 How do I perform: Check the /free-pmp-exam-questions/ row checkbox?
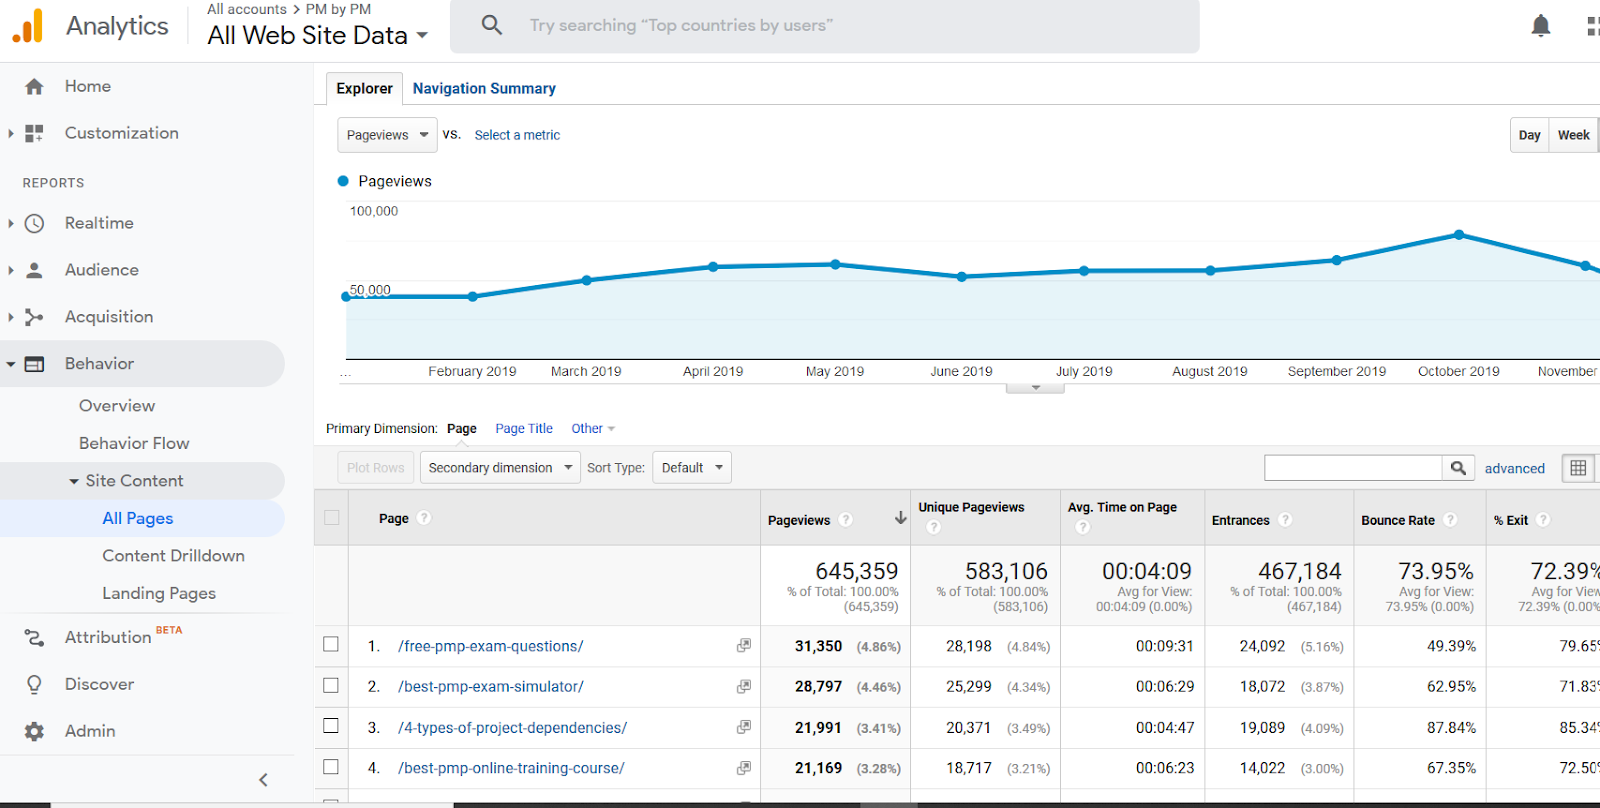(x=331, y=645)
